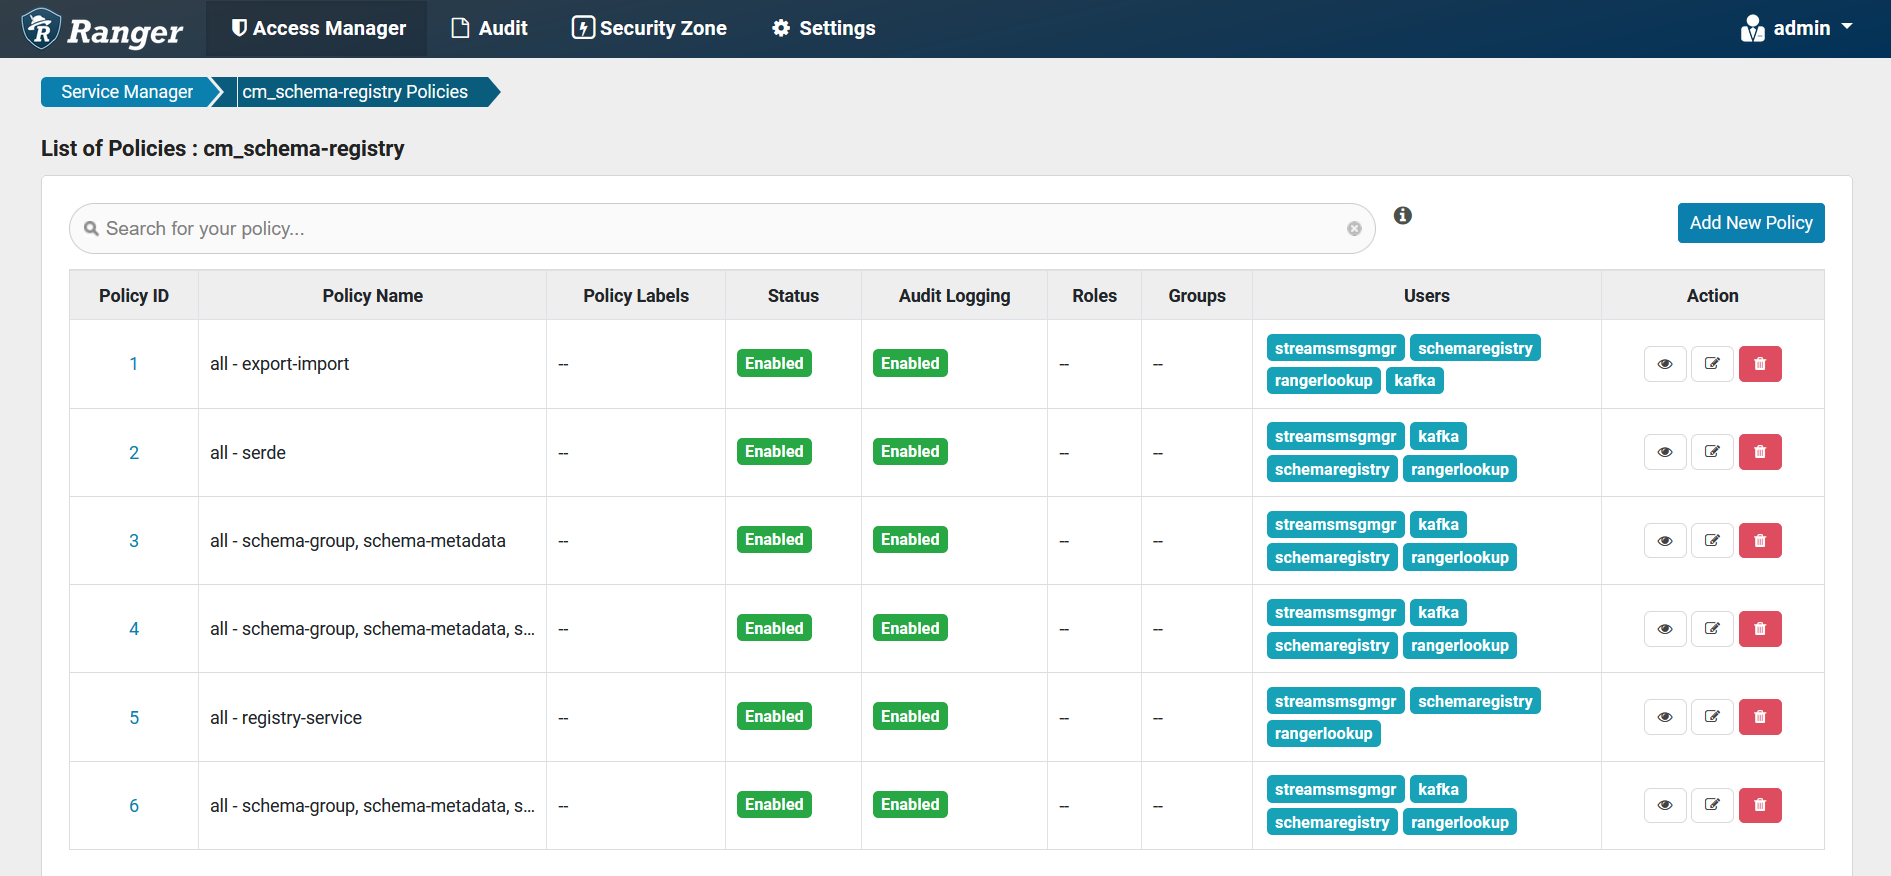The image size is (1891, 876).
Task: Open edit icon for all - registry-service
Action: (x=1711, y=717)
